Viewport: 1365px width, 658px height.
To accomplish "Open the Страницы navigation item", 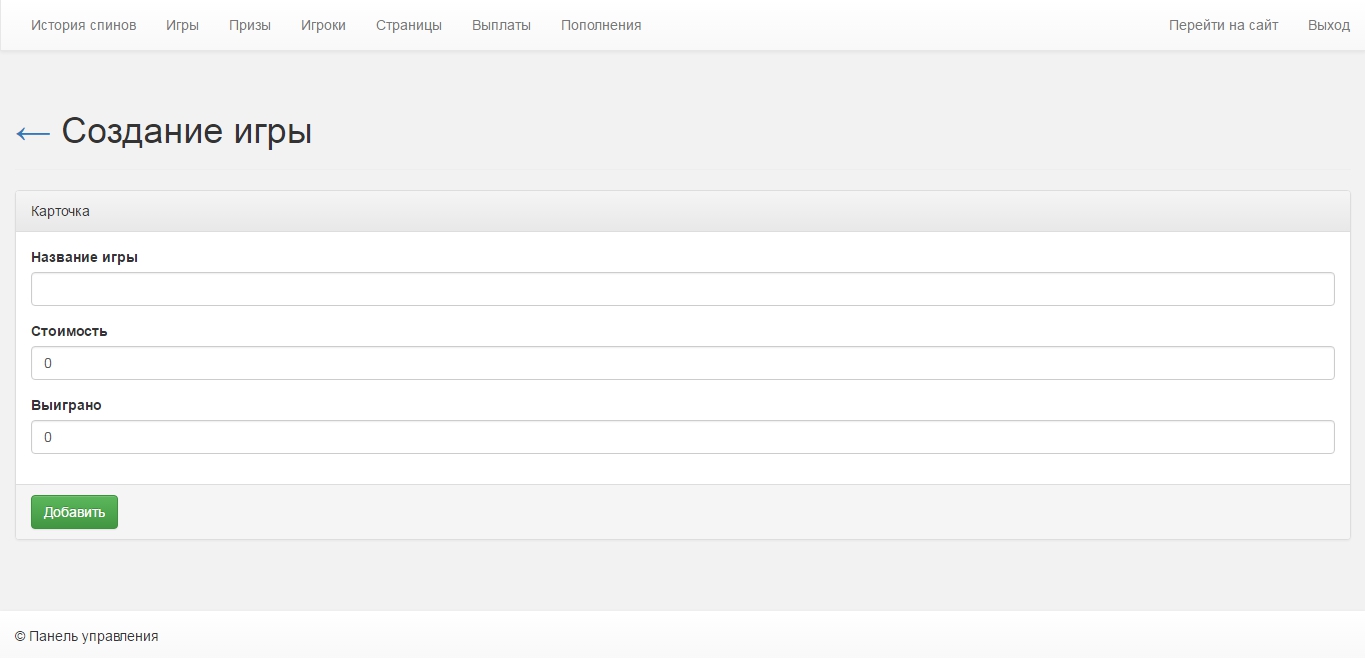I will click(x=408, y=25).
